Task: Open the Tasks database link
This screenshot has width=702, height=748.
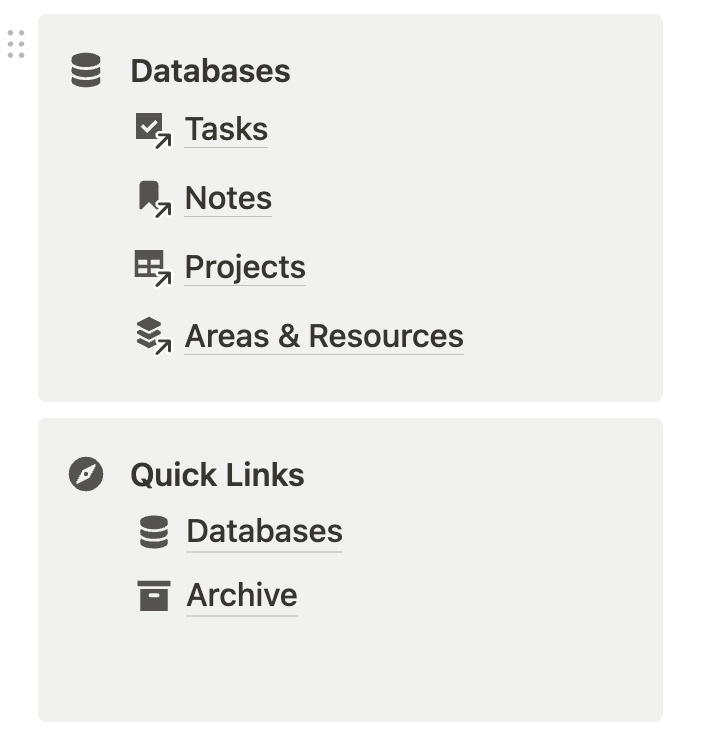Action: pos(226,130)
